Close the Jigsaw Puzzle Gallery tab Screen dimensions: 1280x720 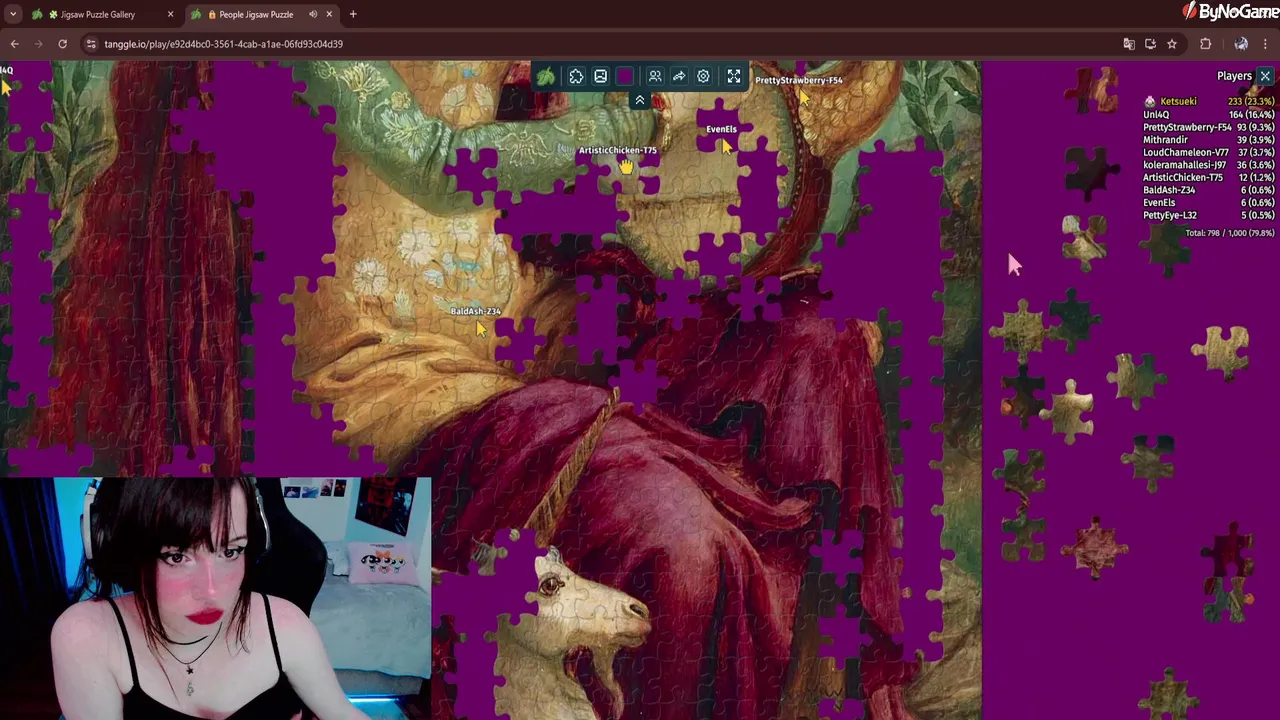point(170,14)
